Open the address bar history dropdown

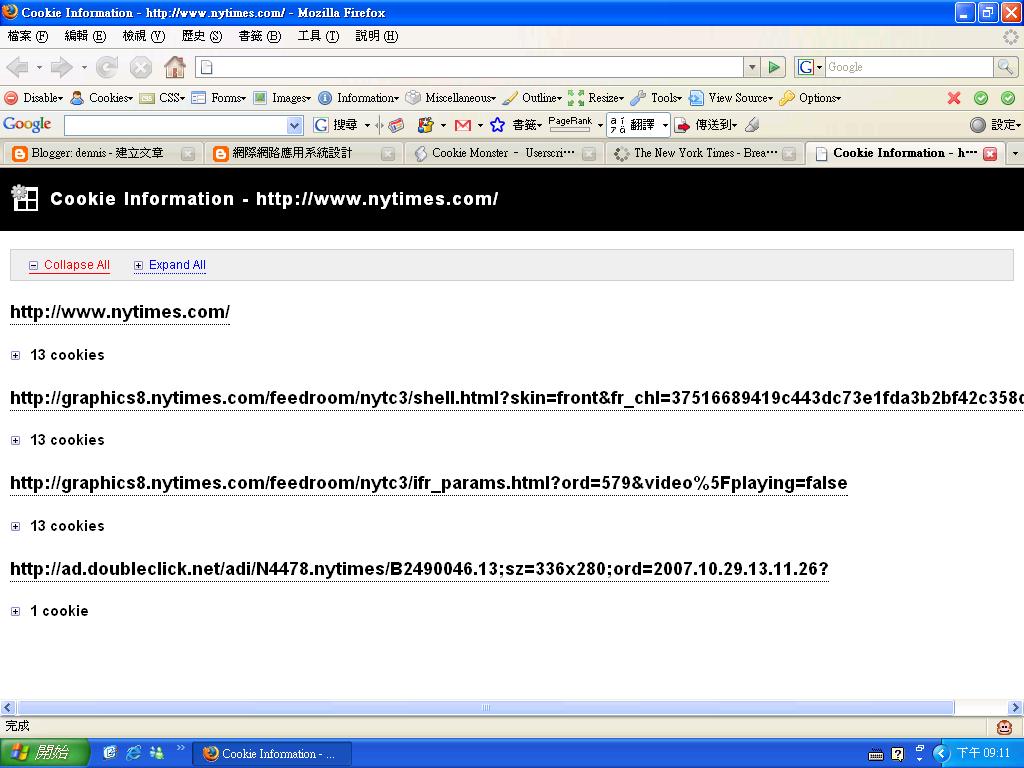(x=752, y=67)
